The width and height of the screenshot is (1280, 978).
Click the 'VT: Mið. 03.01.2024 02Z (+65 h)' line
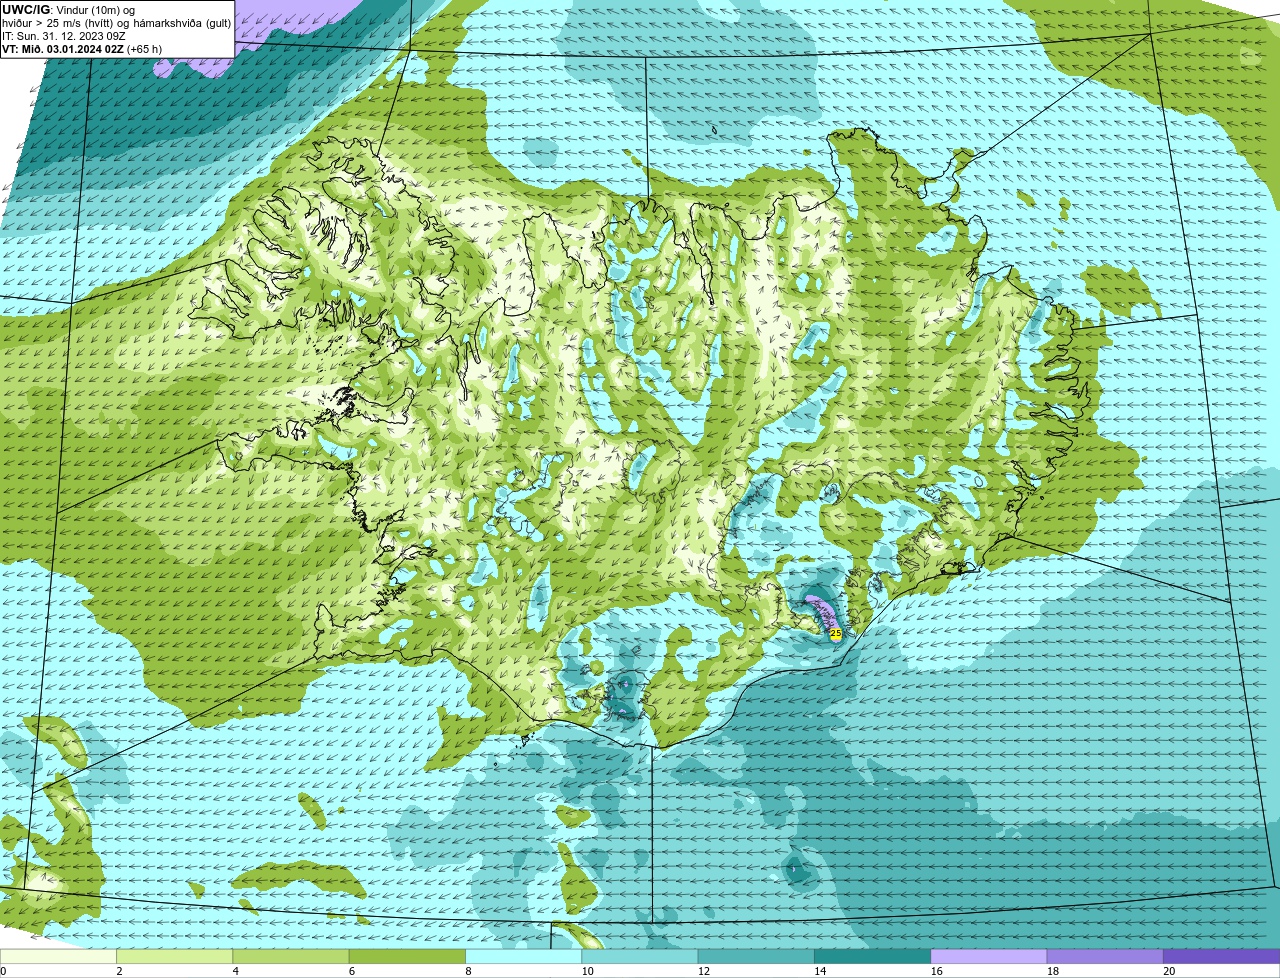point(82,49)
